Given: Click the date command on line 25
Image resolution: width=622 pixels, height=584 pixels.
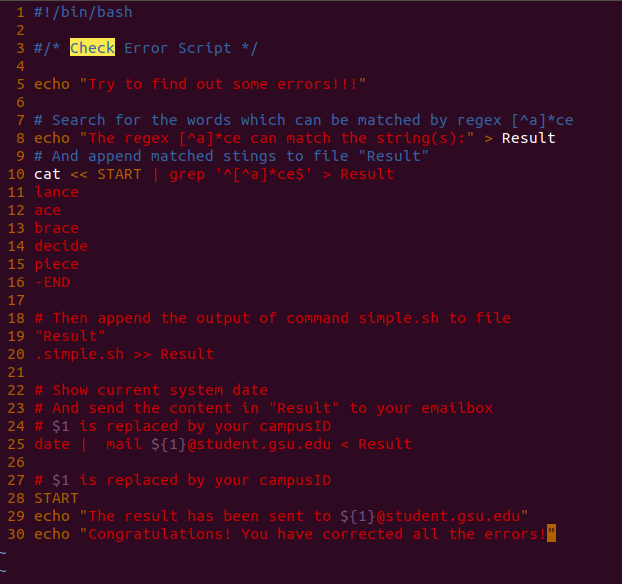Looking at the screenshot, I should 52,444.
